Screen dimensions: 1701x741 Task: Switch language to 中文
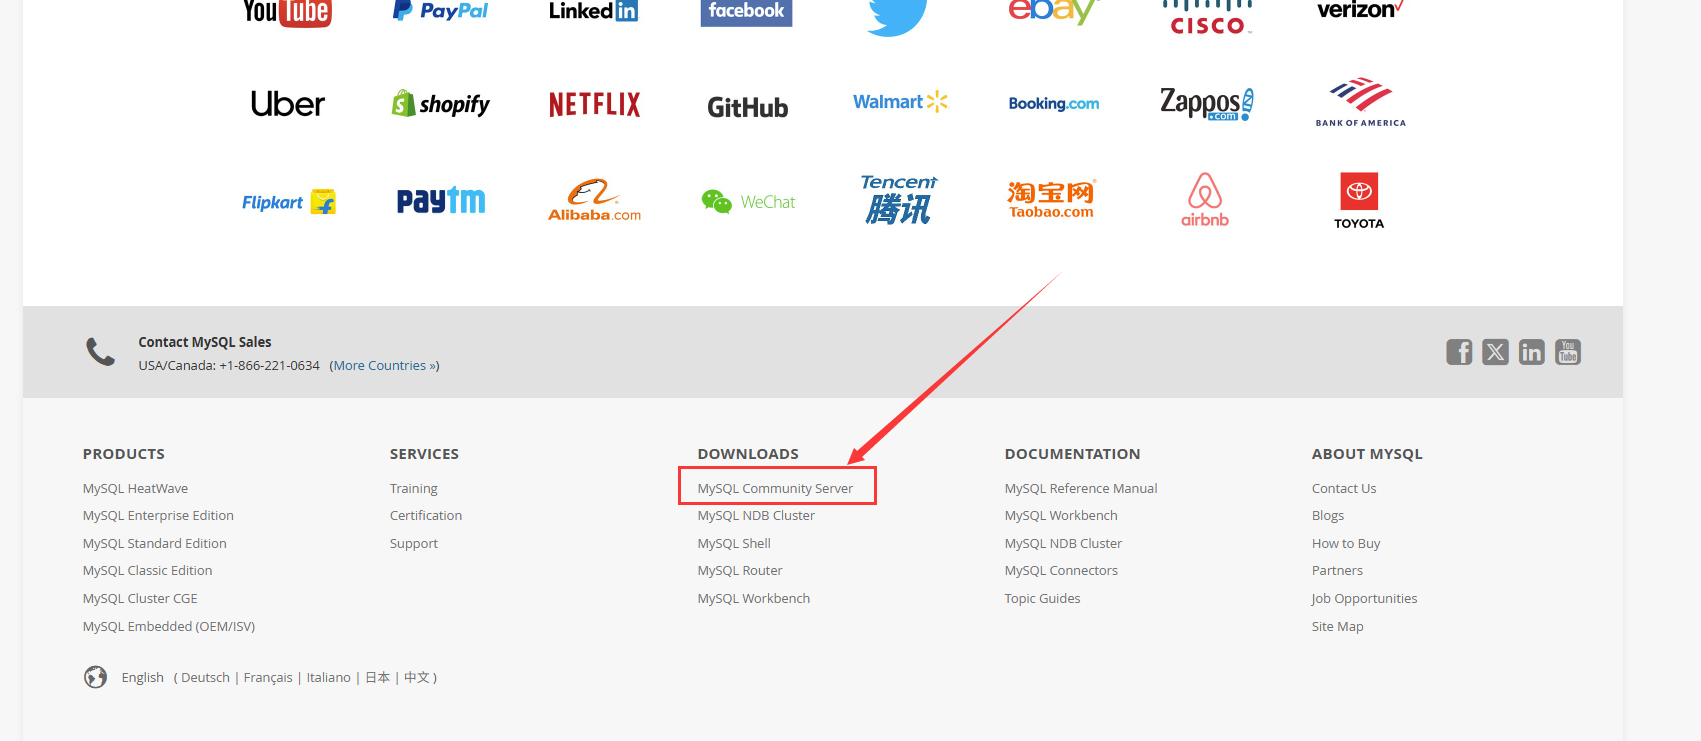coord(416,678)
